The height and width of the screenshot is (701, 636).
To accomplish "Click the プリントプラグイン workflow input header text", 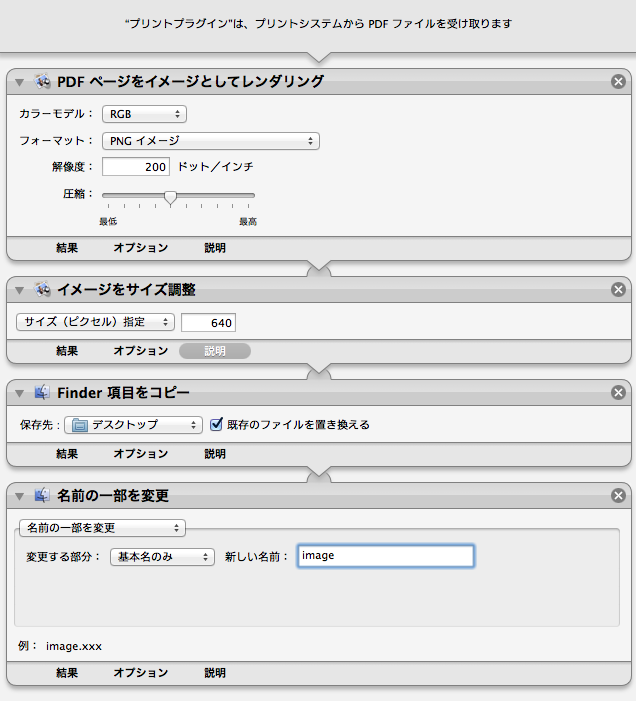I will click(x=318, y=24).
